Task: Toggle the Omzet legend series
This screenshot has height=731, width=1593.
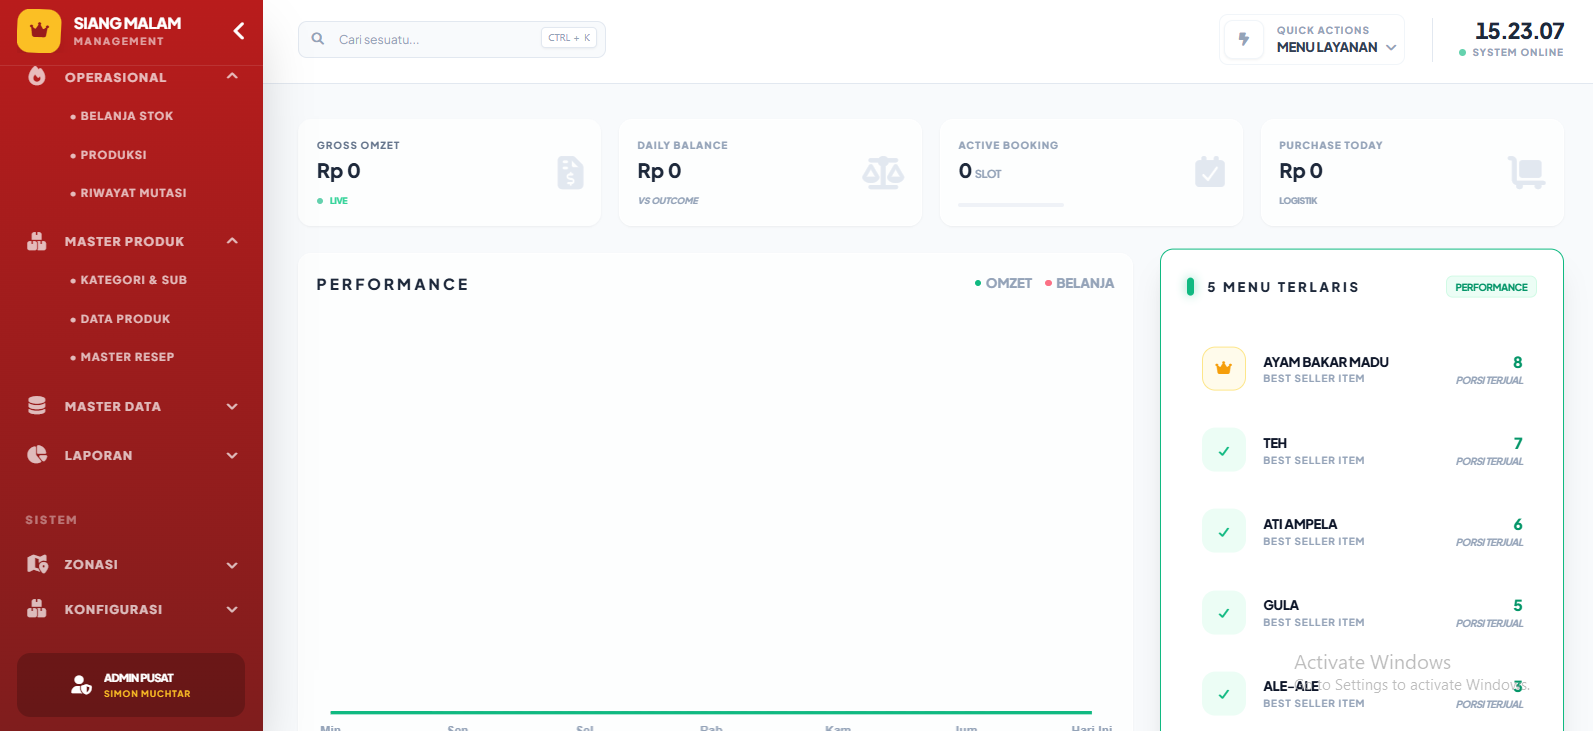Action: pos(1003,284)
